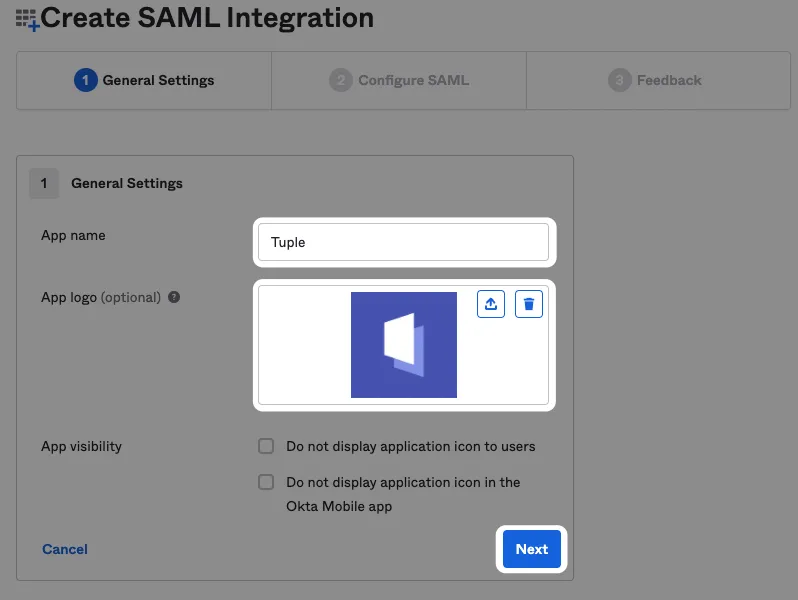Click the "Create SAML Integration" page heading
798x600 pixels.
click(207, 17)
